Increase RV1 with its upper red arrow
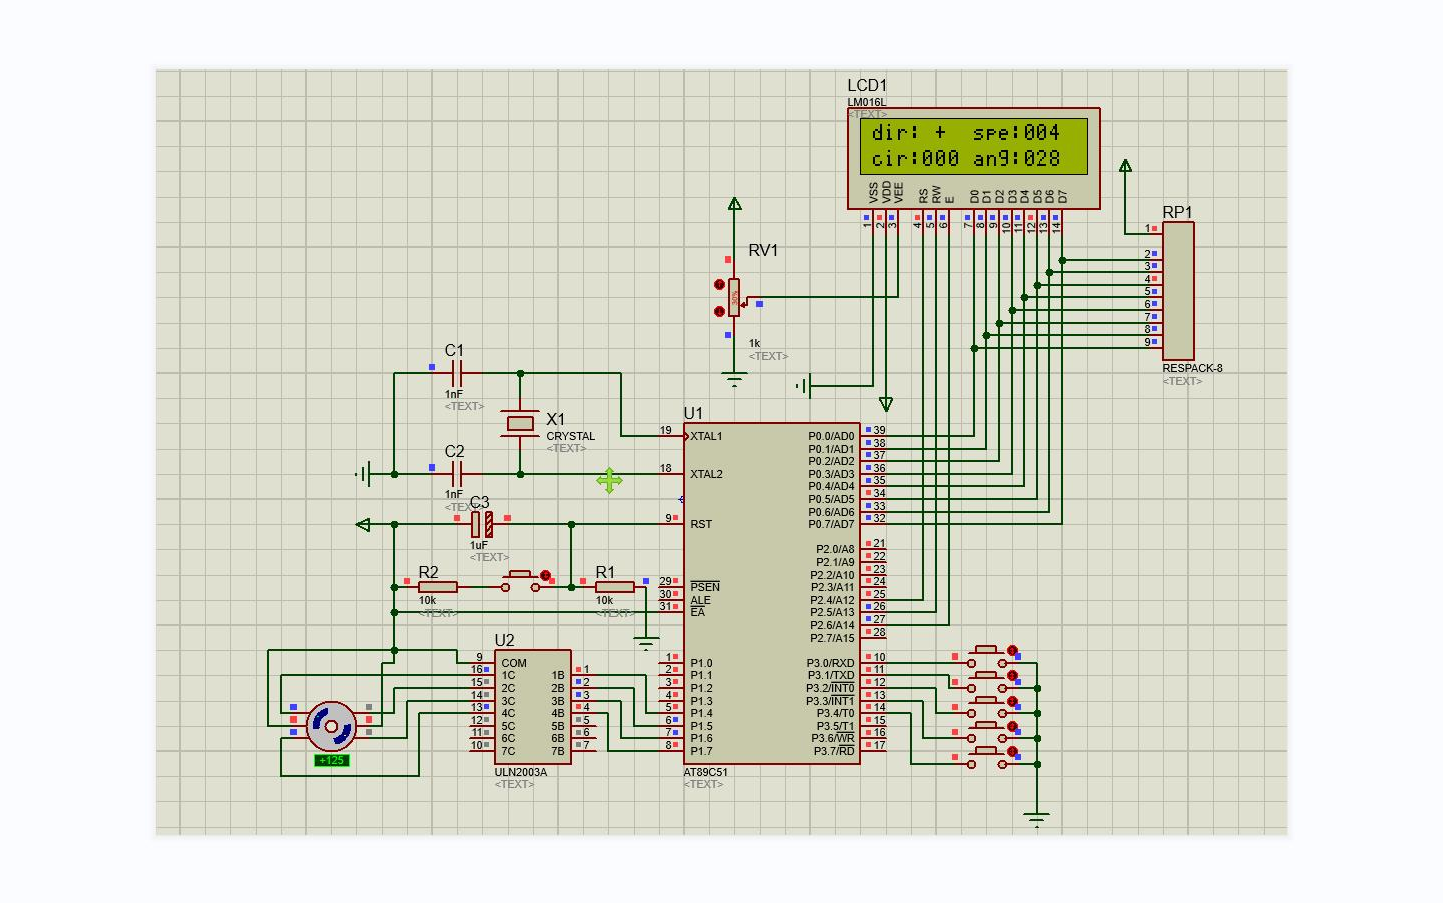The image size is (1443, 903). click(719, 285)
